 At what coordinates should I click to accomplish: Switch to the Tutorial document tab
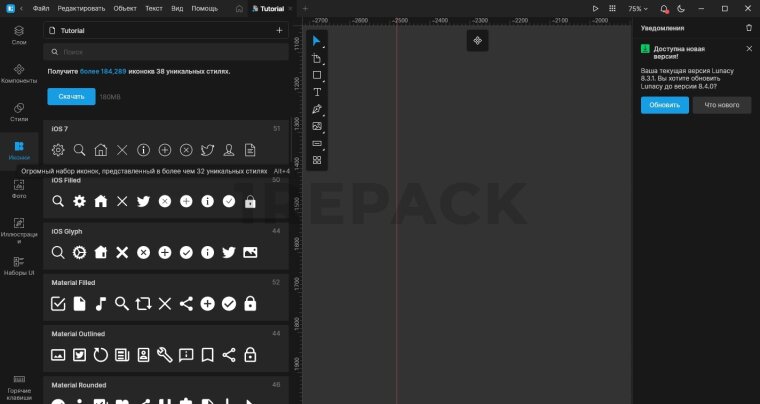[274, 8]
